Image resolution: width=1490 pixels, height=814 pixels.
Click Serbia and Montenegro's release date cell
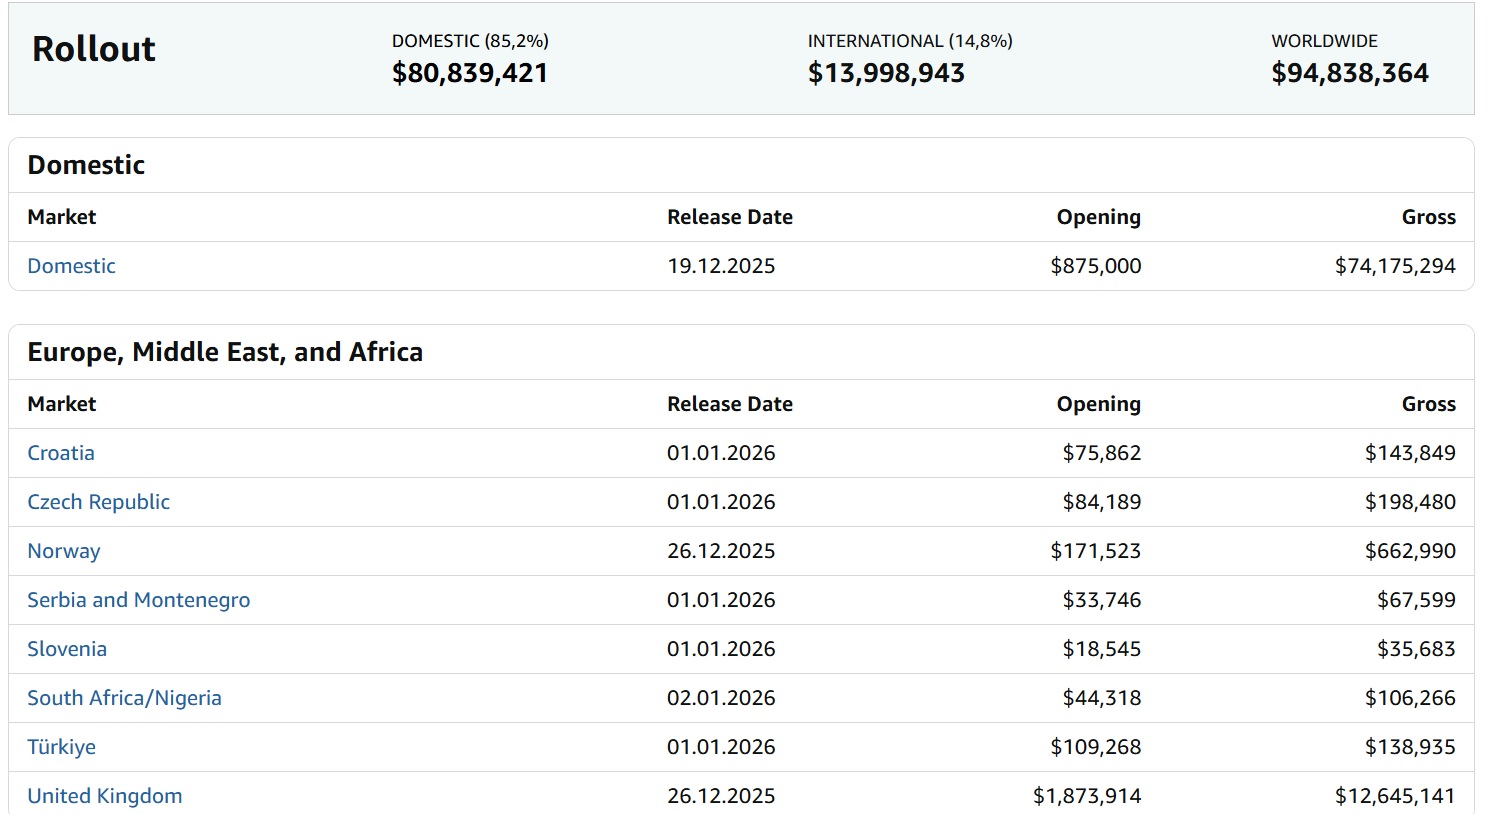pyautogui.click(x=721, y=600)
